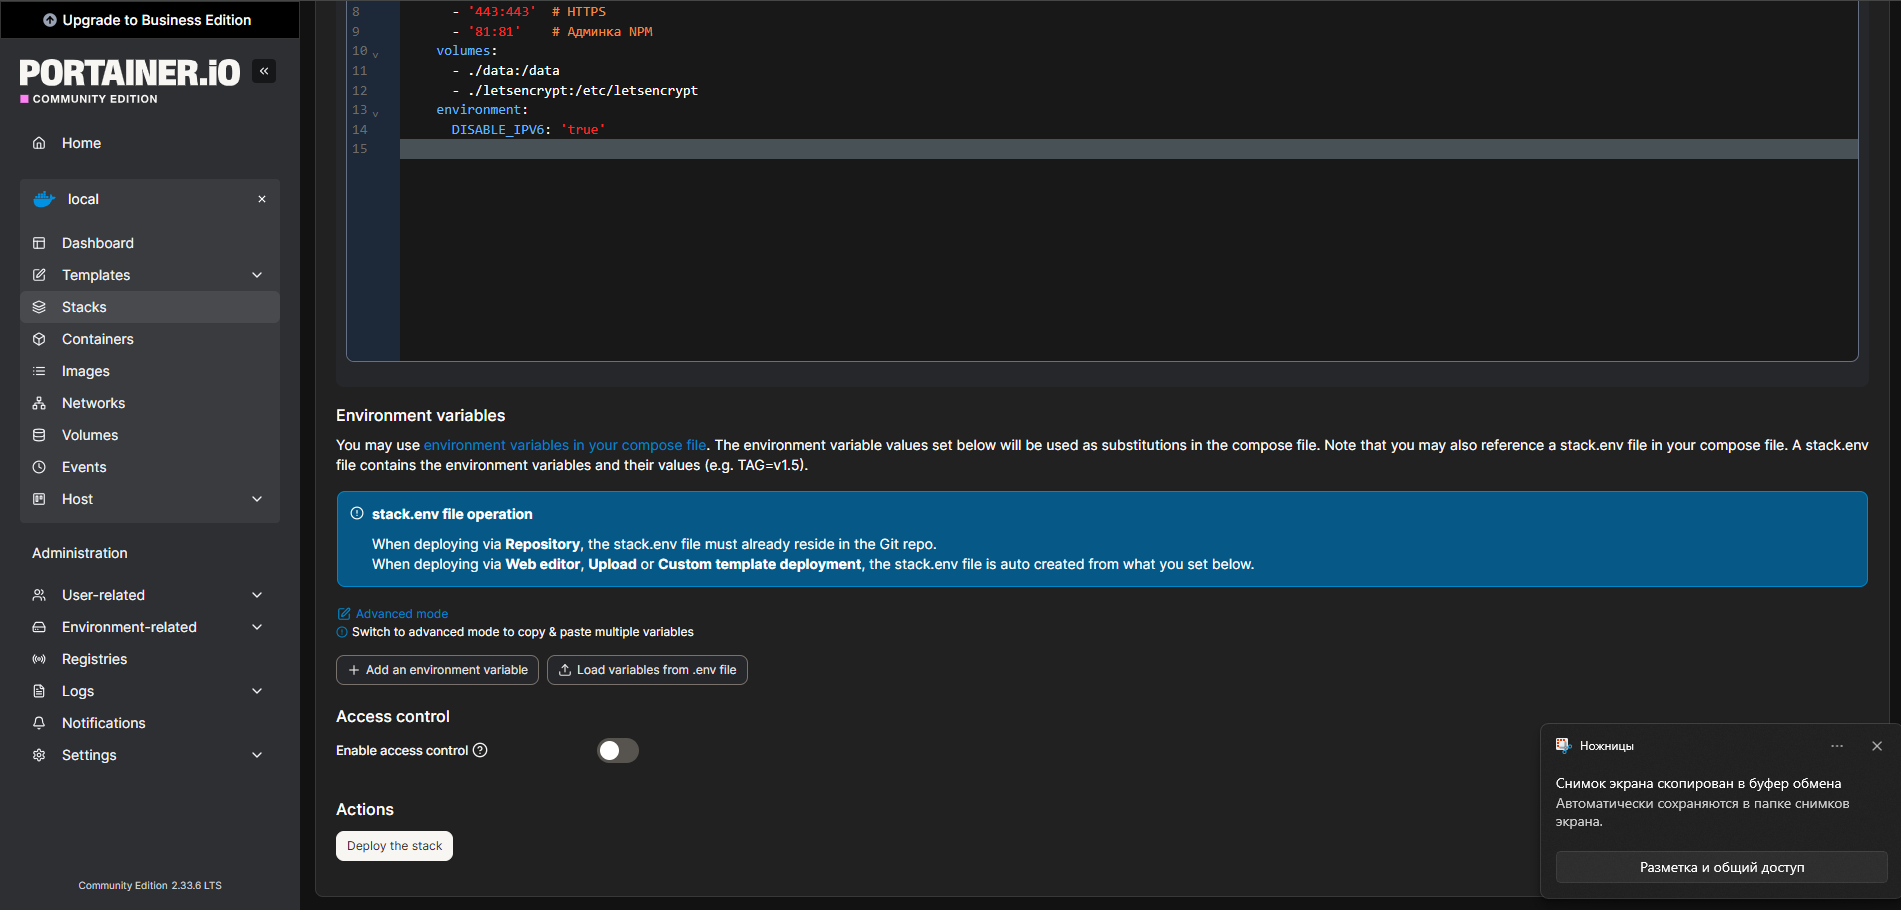This screenshot has width=1901, height=910.
Task: Go to Networks in sidebar
Action: click(x=150, y=403)
